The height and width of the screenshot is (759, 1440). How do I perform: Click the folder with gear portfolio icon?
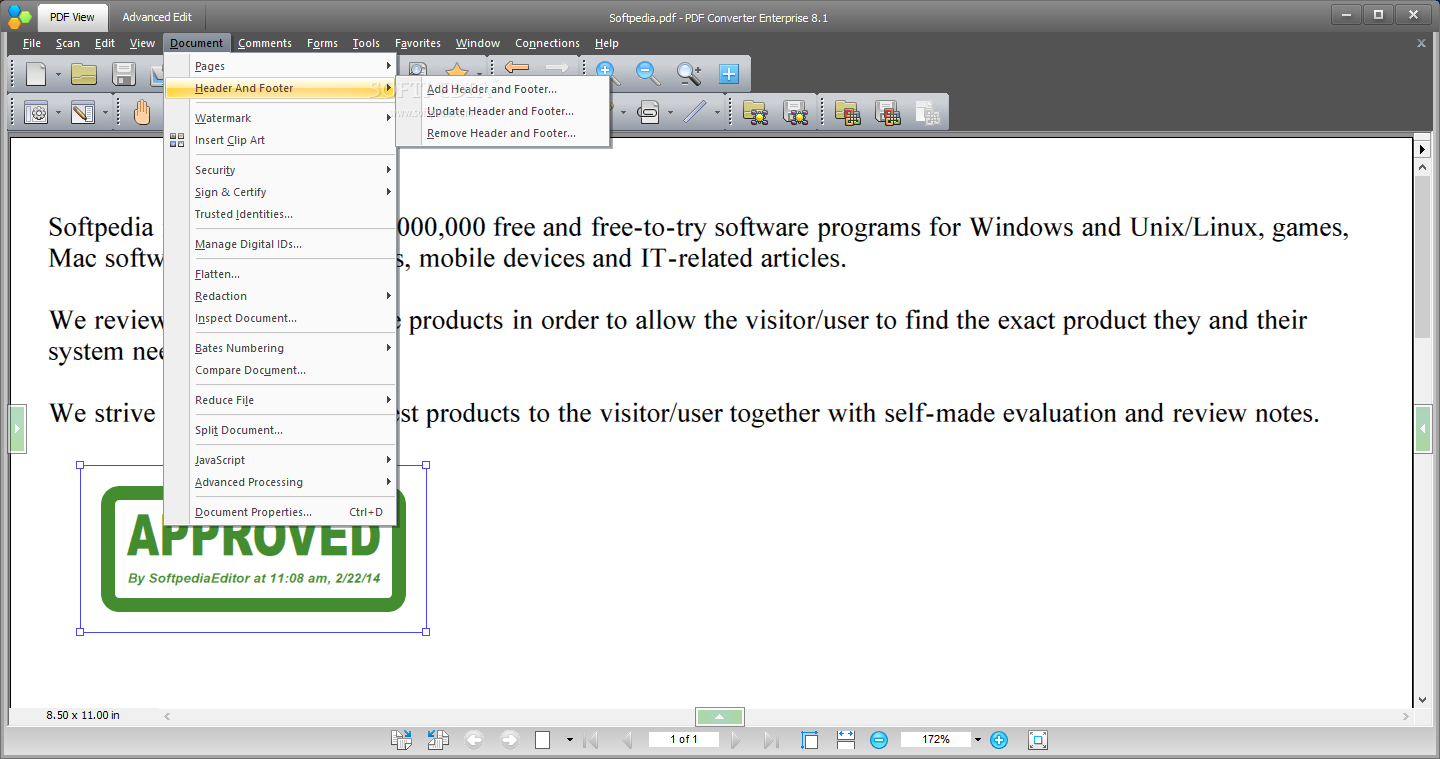click(x=755, y=112)
